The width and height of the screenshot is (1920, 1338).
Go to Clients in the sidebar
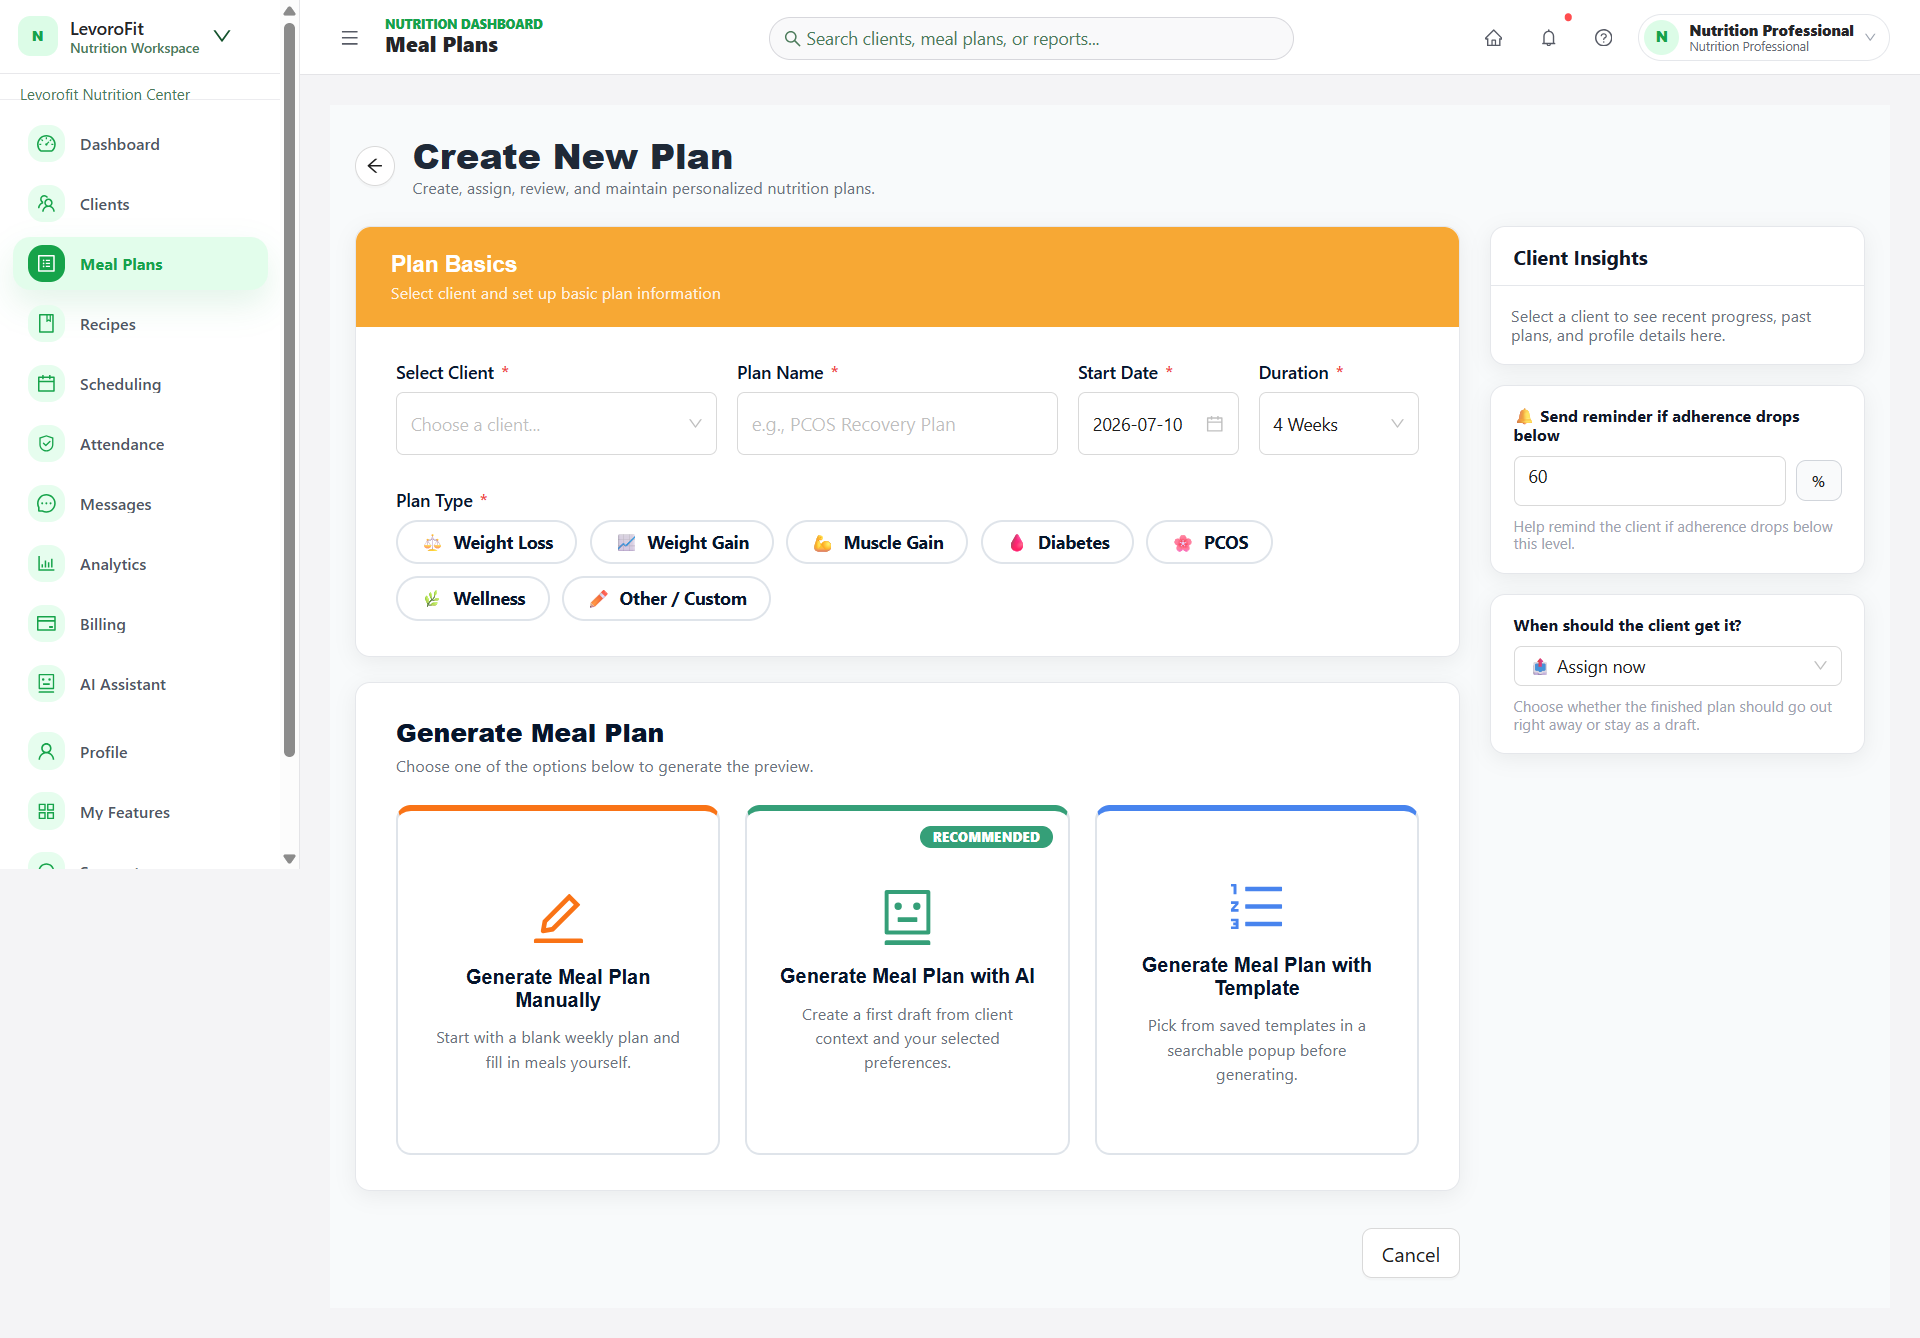click(140, 204)
